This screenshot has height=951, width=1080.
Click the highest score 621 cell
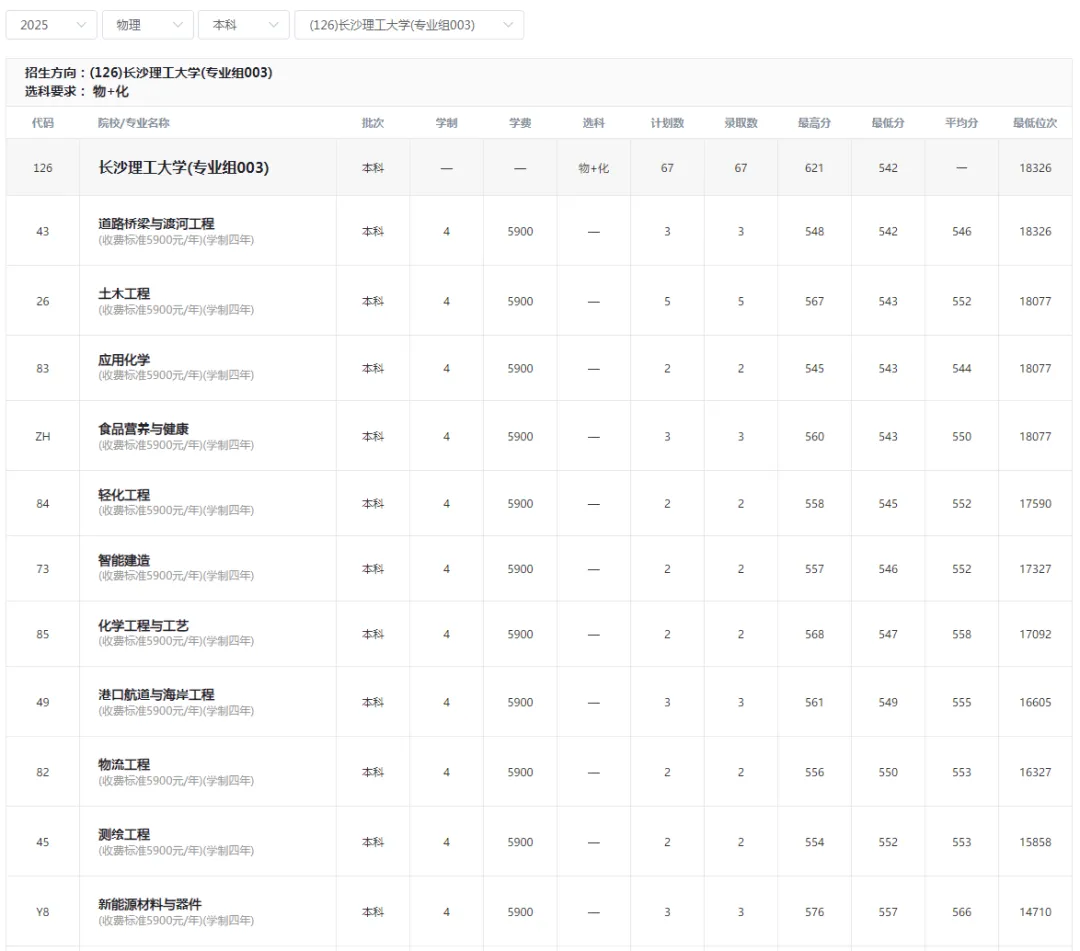pyautogui.click(x=814, y=168)
